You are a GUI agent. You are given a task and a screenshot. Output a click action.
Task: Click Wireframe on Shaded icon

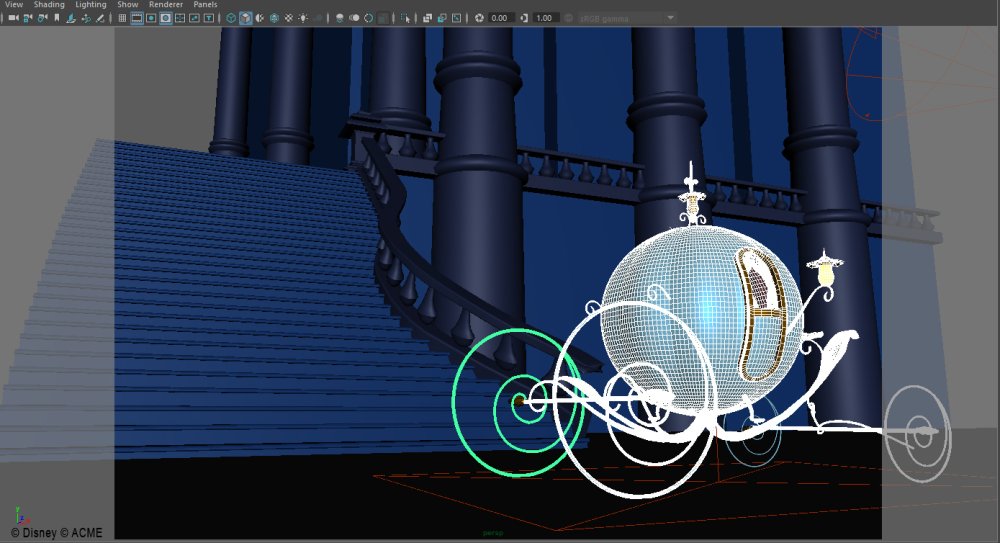[x=274, y=18]
